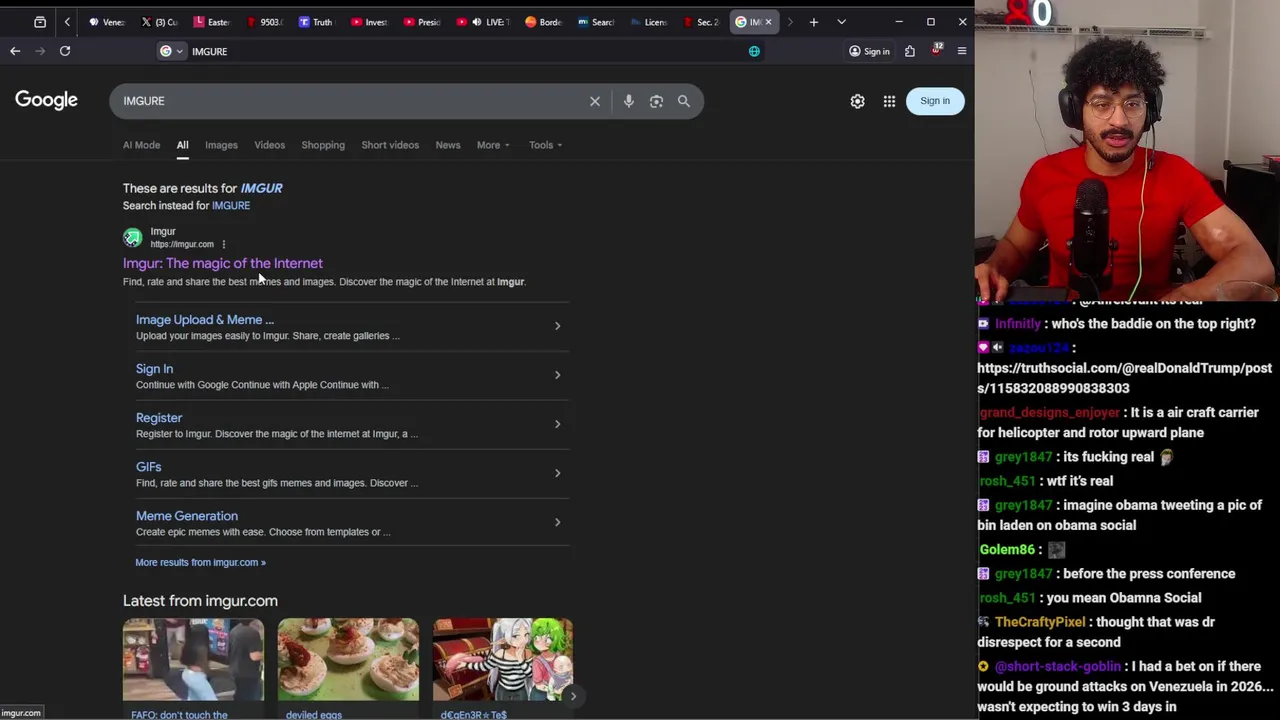Image resolution: width=1280 pixels, height=720 pixels.
Task: Click More results from imgur.com
Action: [x=200, y=562]
